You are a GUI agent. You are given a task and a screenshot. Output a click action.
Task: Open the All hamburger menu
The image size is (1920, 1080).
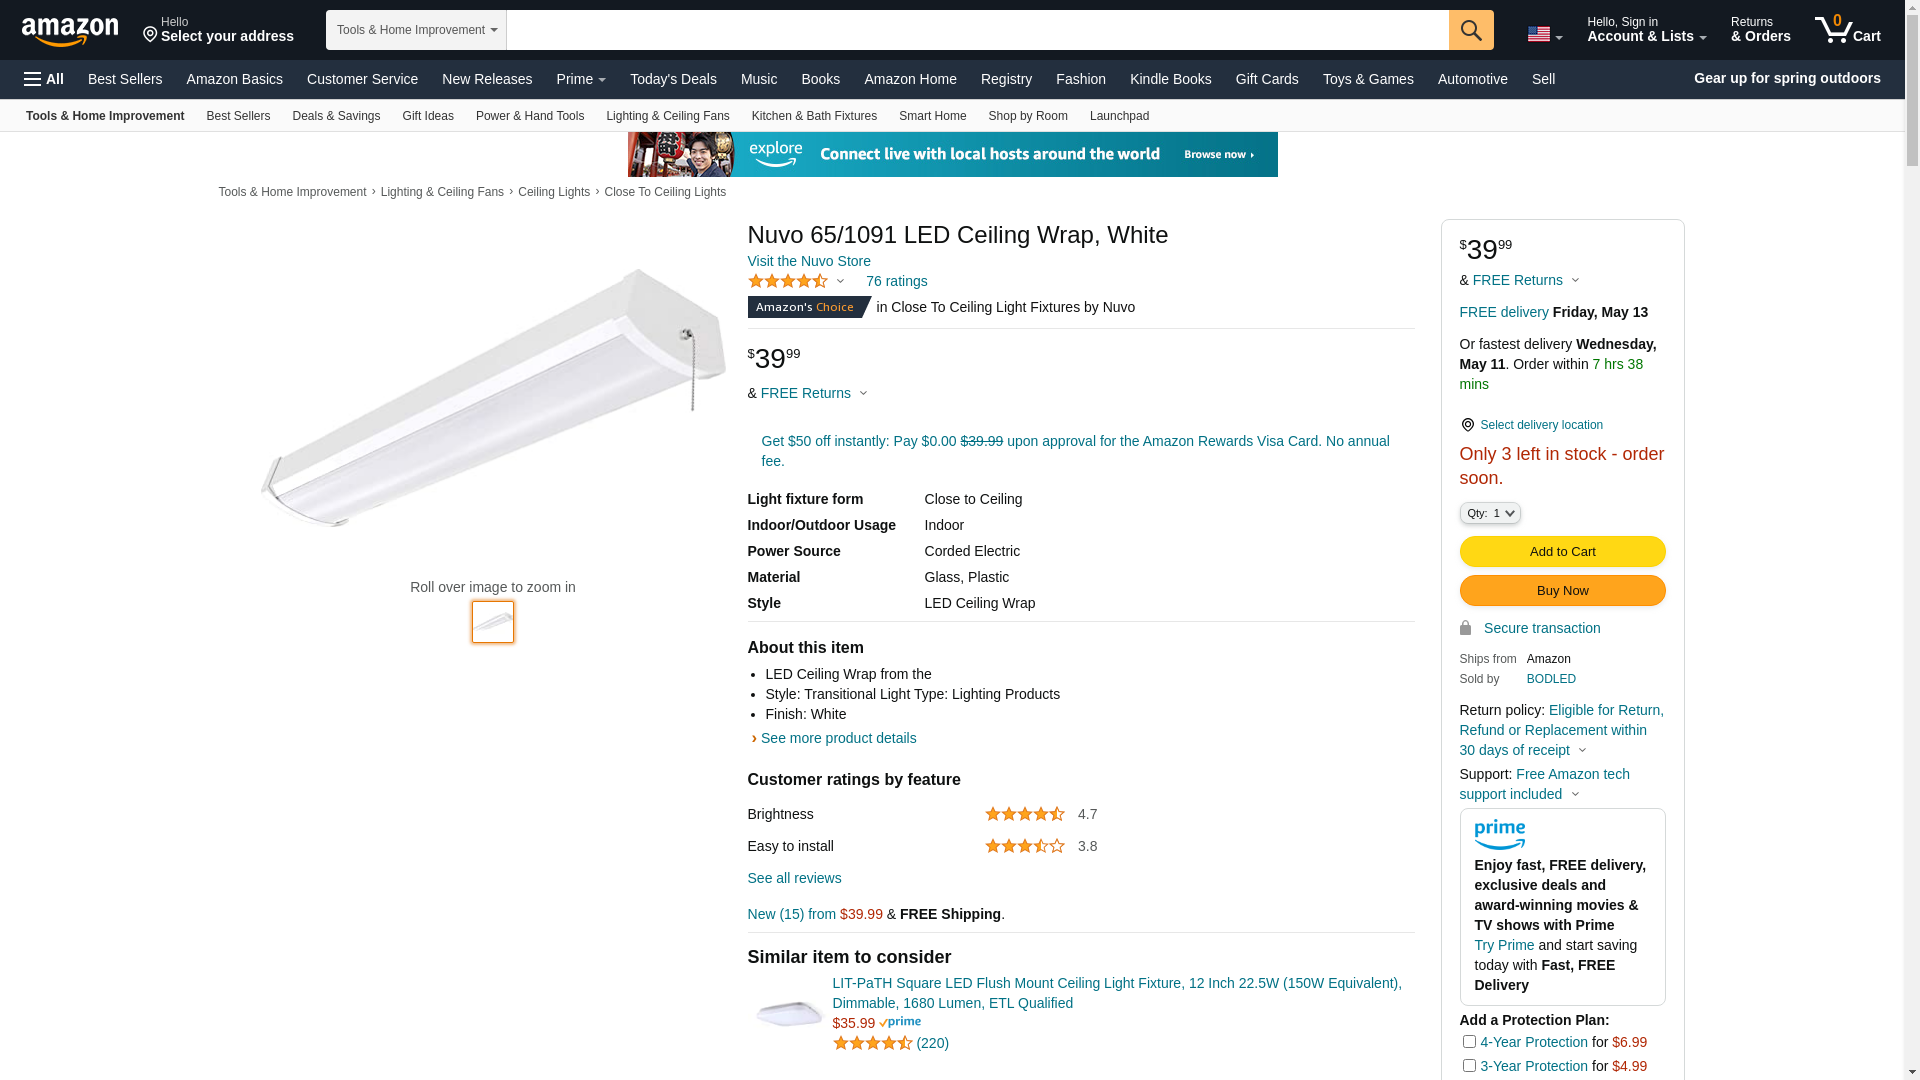(x=44, y=79)
